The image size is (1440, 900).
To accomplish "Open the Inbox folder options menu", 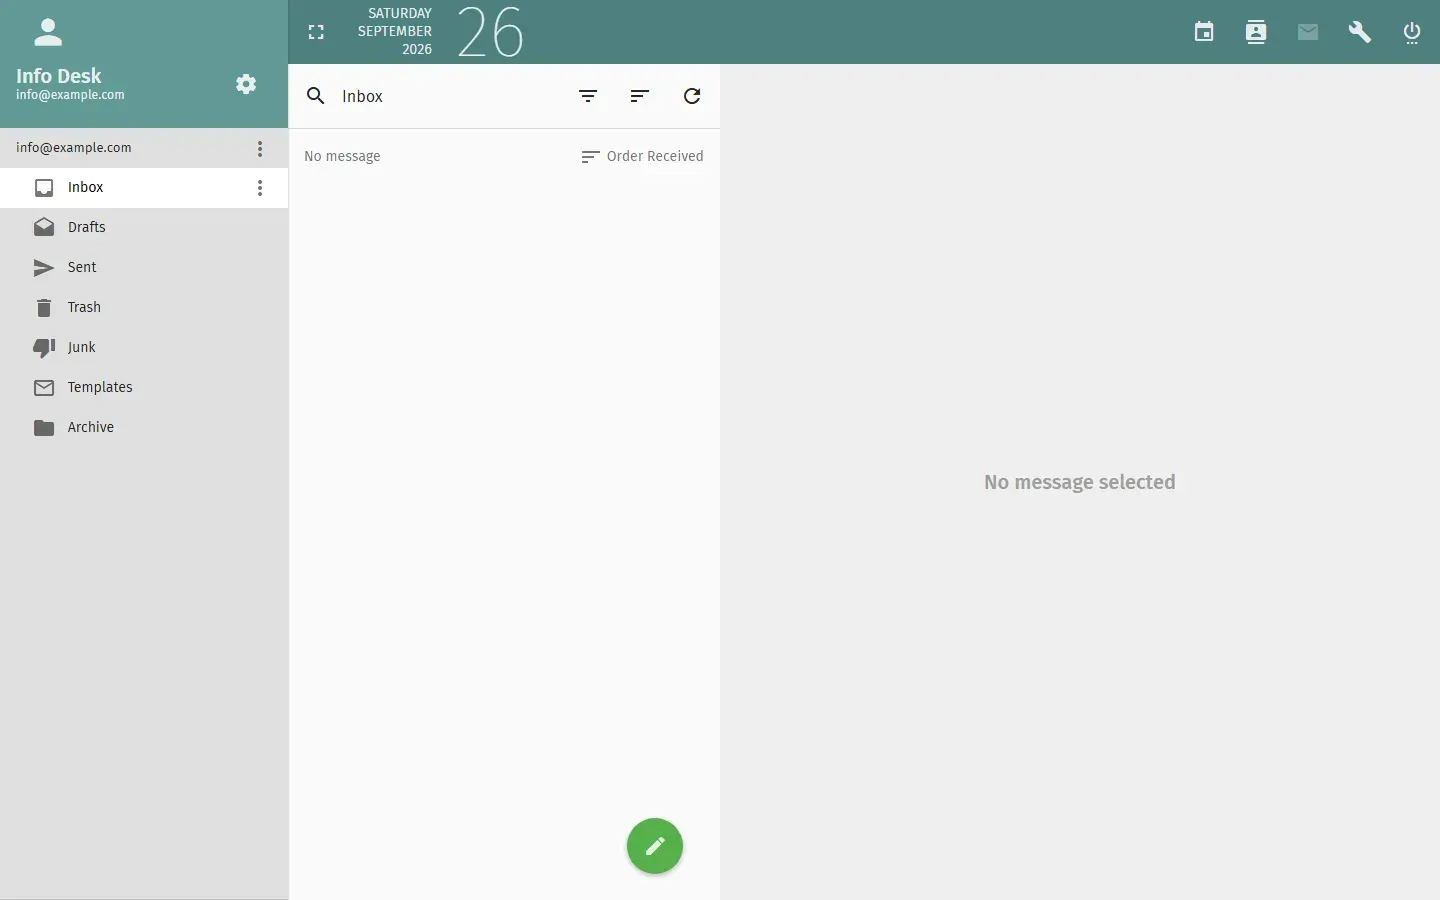I will [x=260, y=188].
